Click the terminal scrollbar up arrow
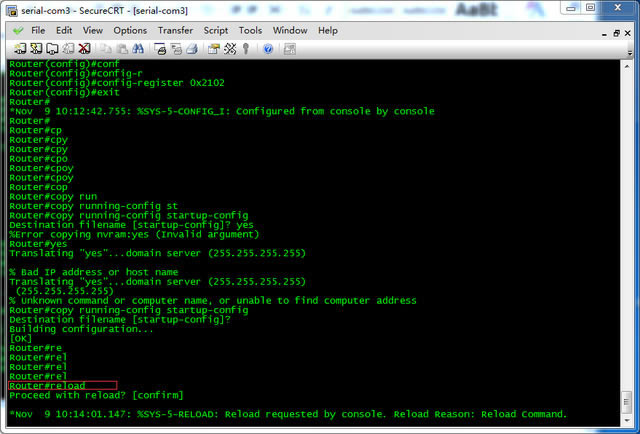640x434 pixels. (627, 66)
